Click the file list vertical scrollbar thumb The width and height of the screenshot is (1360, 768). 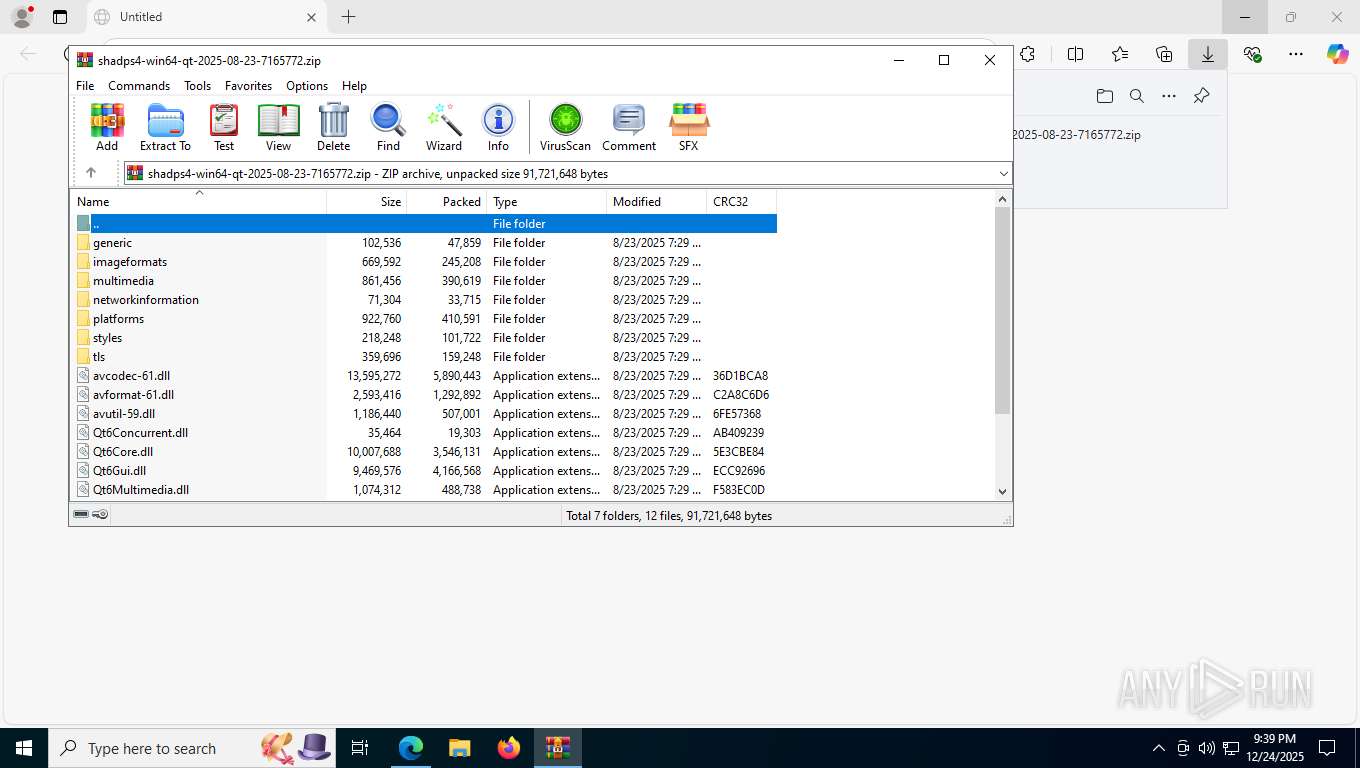click(x=1003, y=310)
